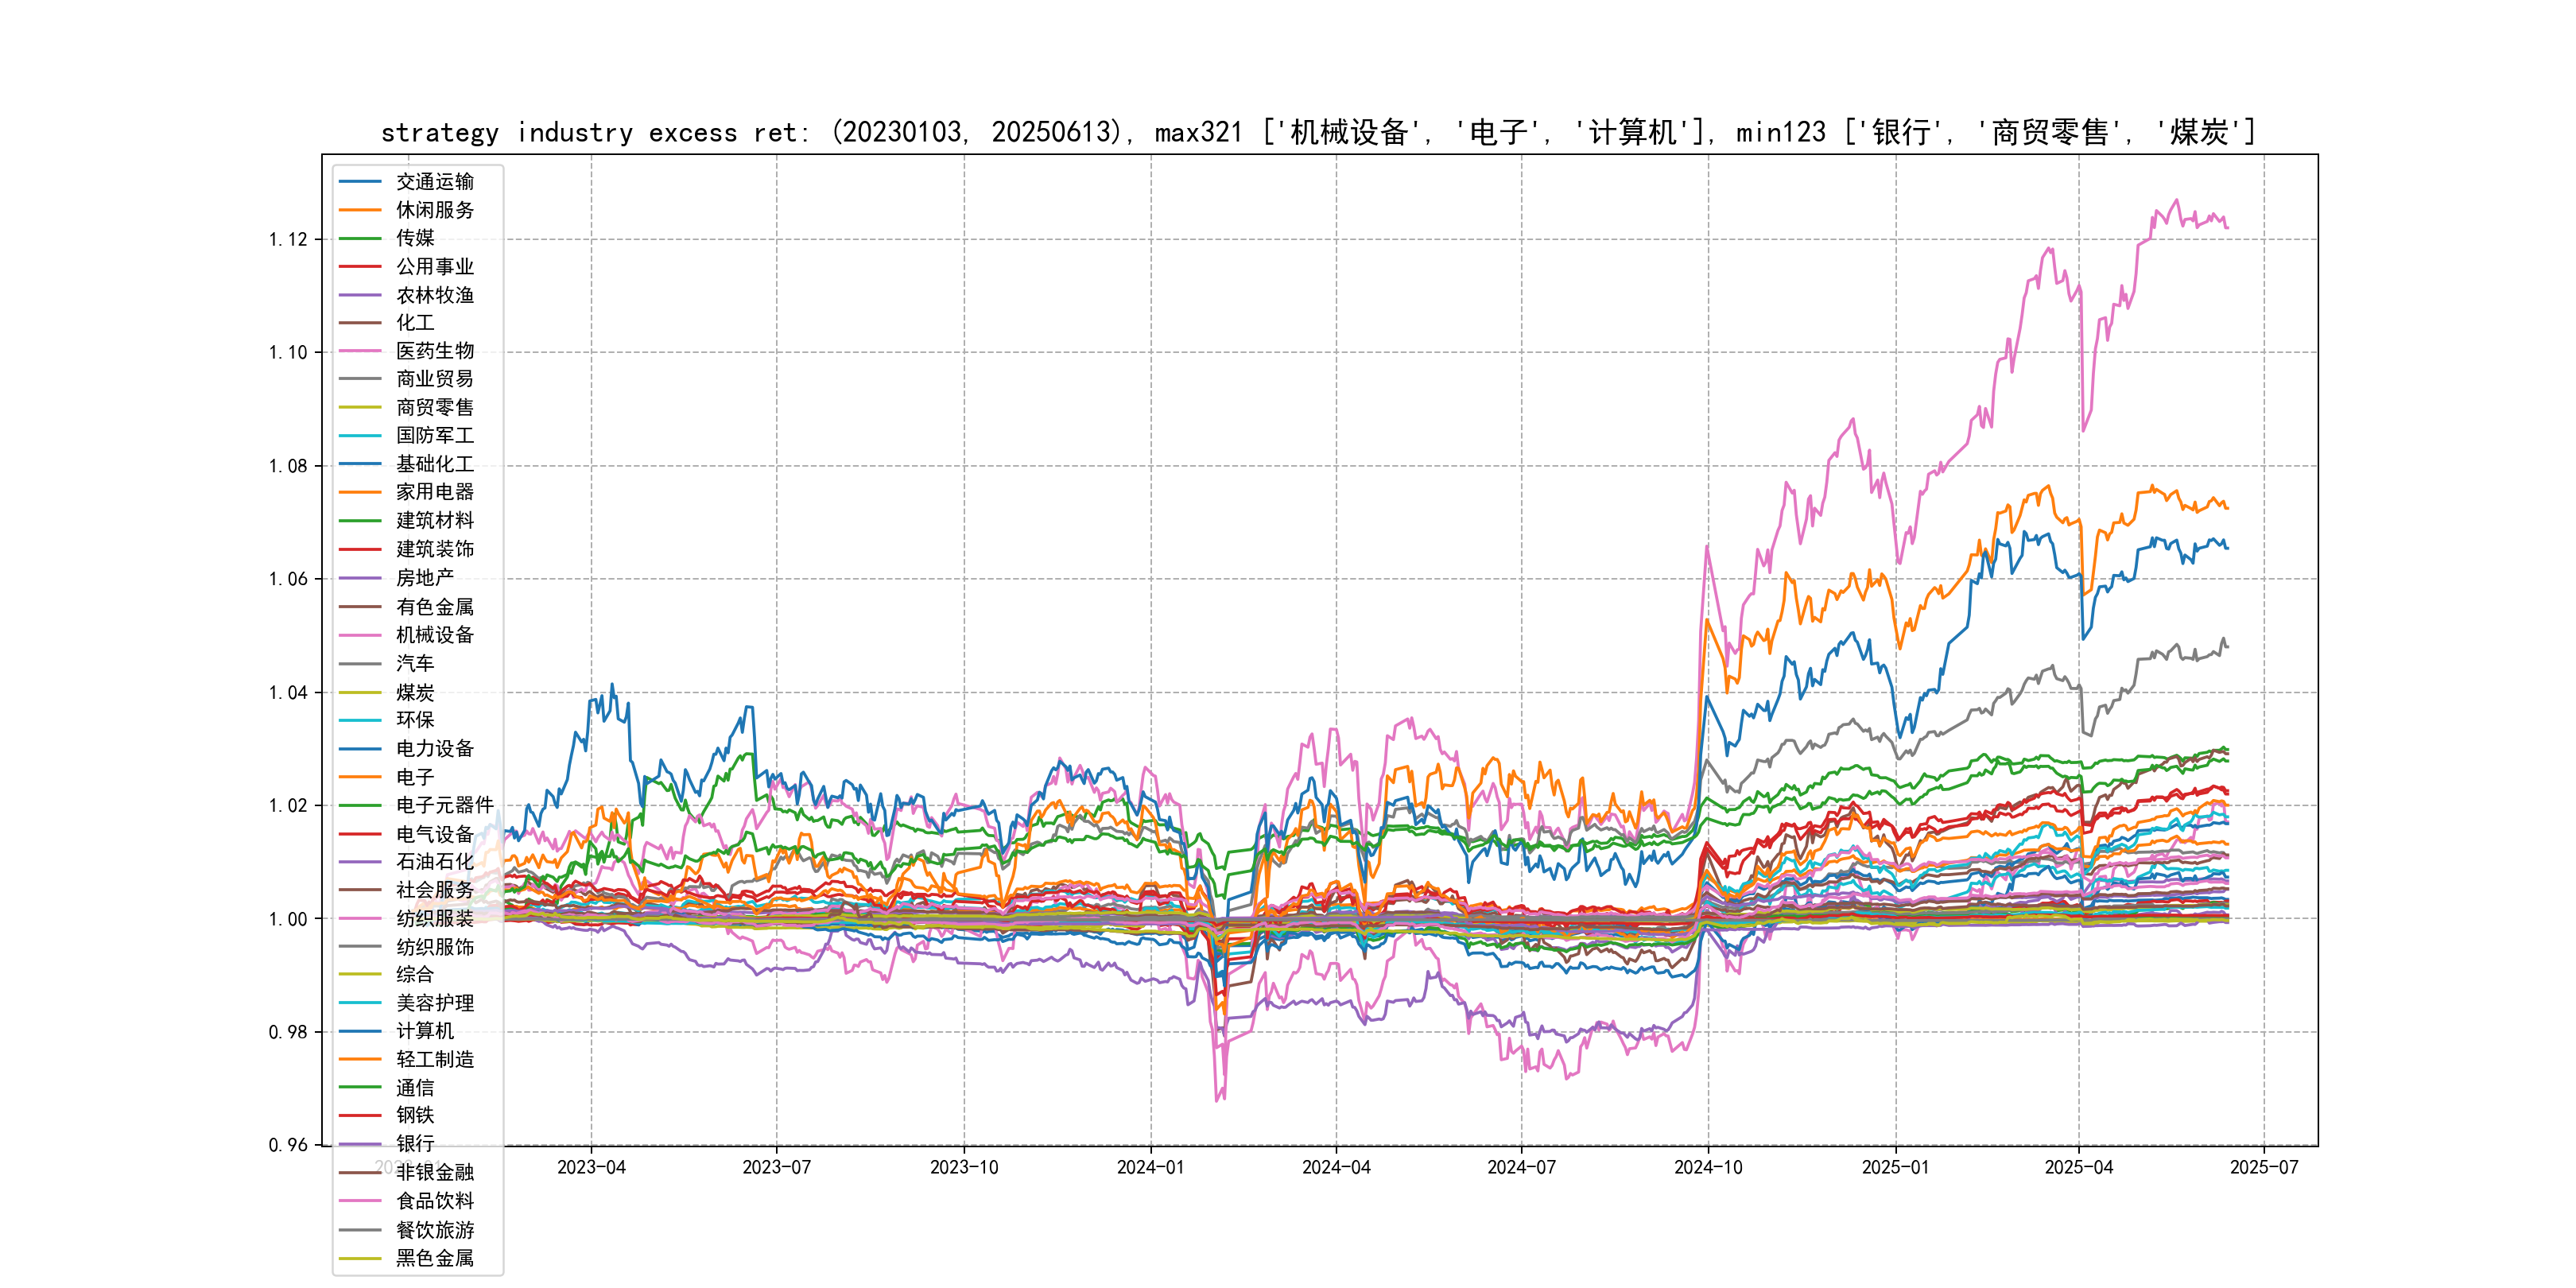Click the green line swatch beside 传媒
Image resolution: width=2576 pixels, height=1288 pixels.
360,238
